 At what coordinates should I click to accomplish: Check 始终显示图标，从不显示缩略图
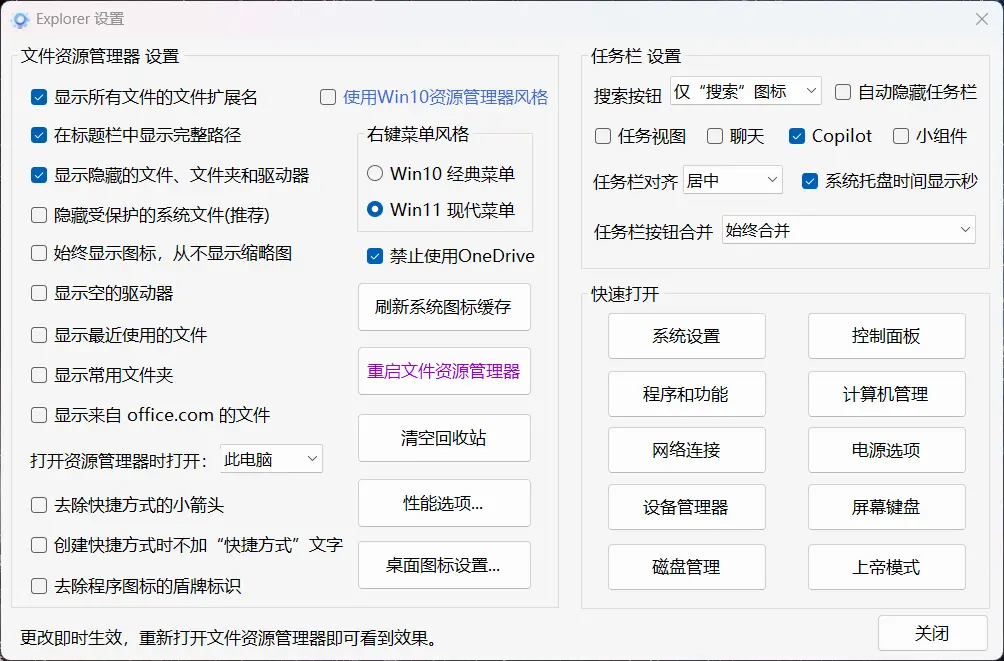tap(39, 253)
